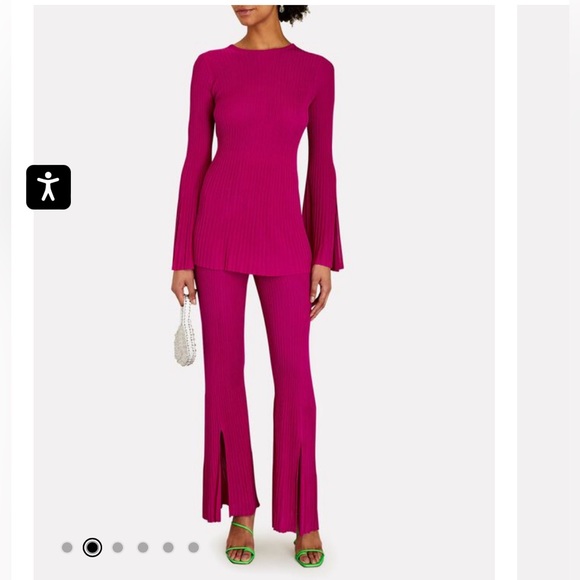Jump to the third carousel image dot
580x580 pixels.
[x=118, y=547]
